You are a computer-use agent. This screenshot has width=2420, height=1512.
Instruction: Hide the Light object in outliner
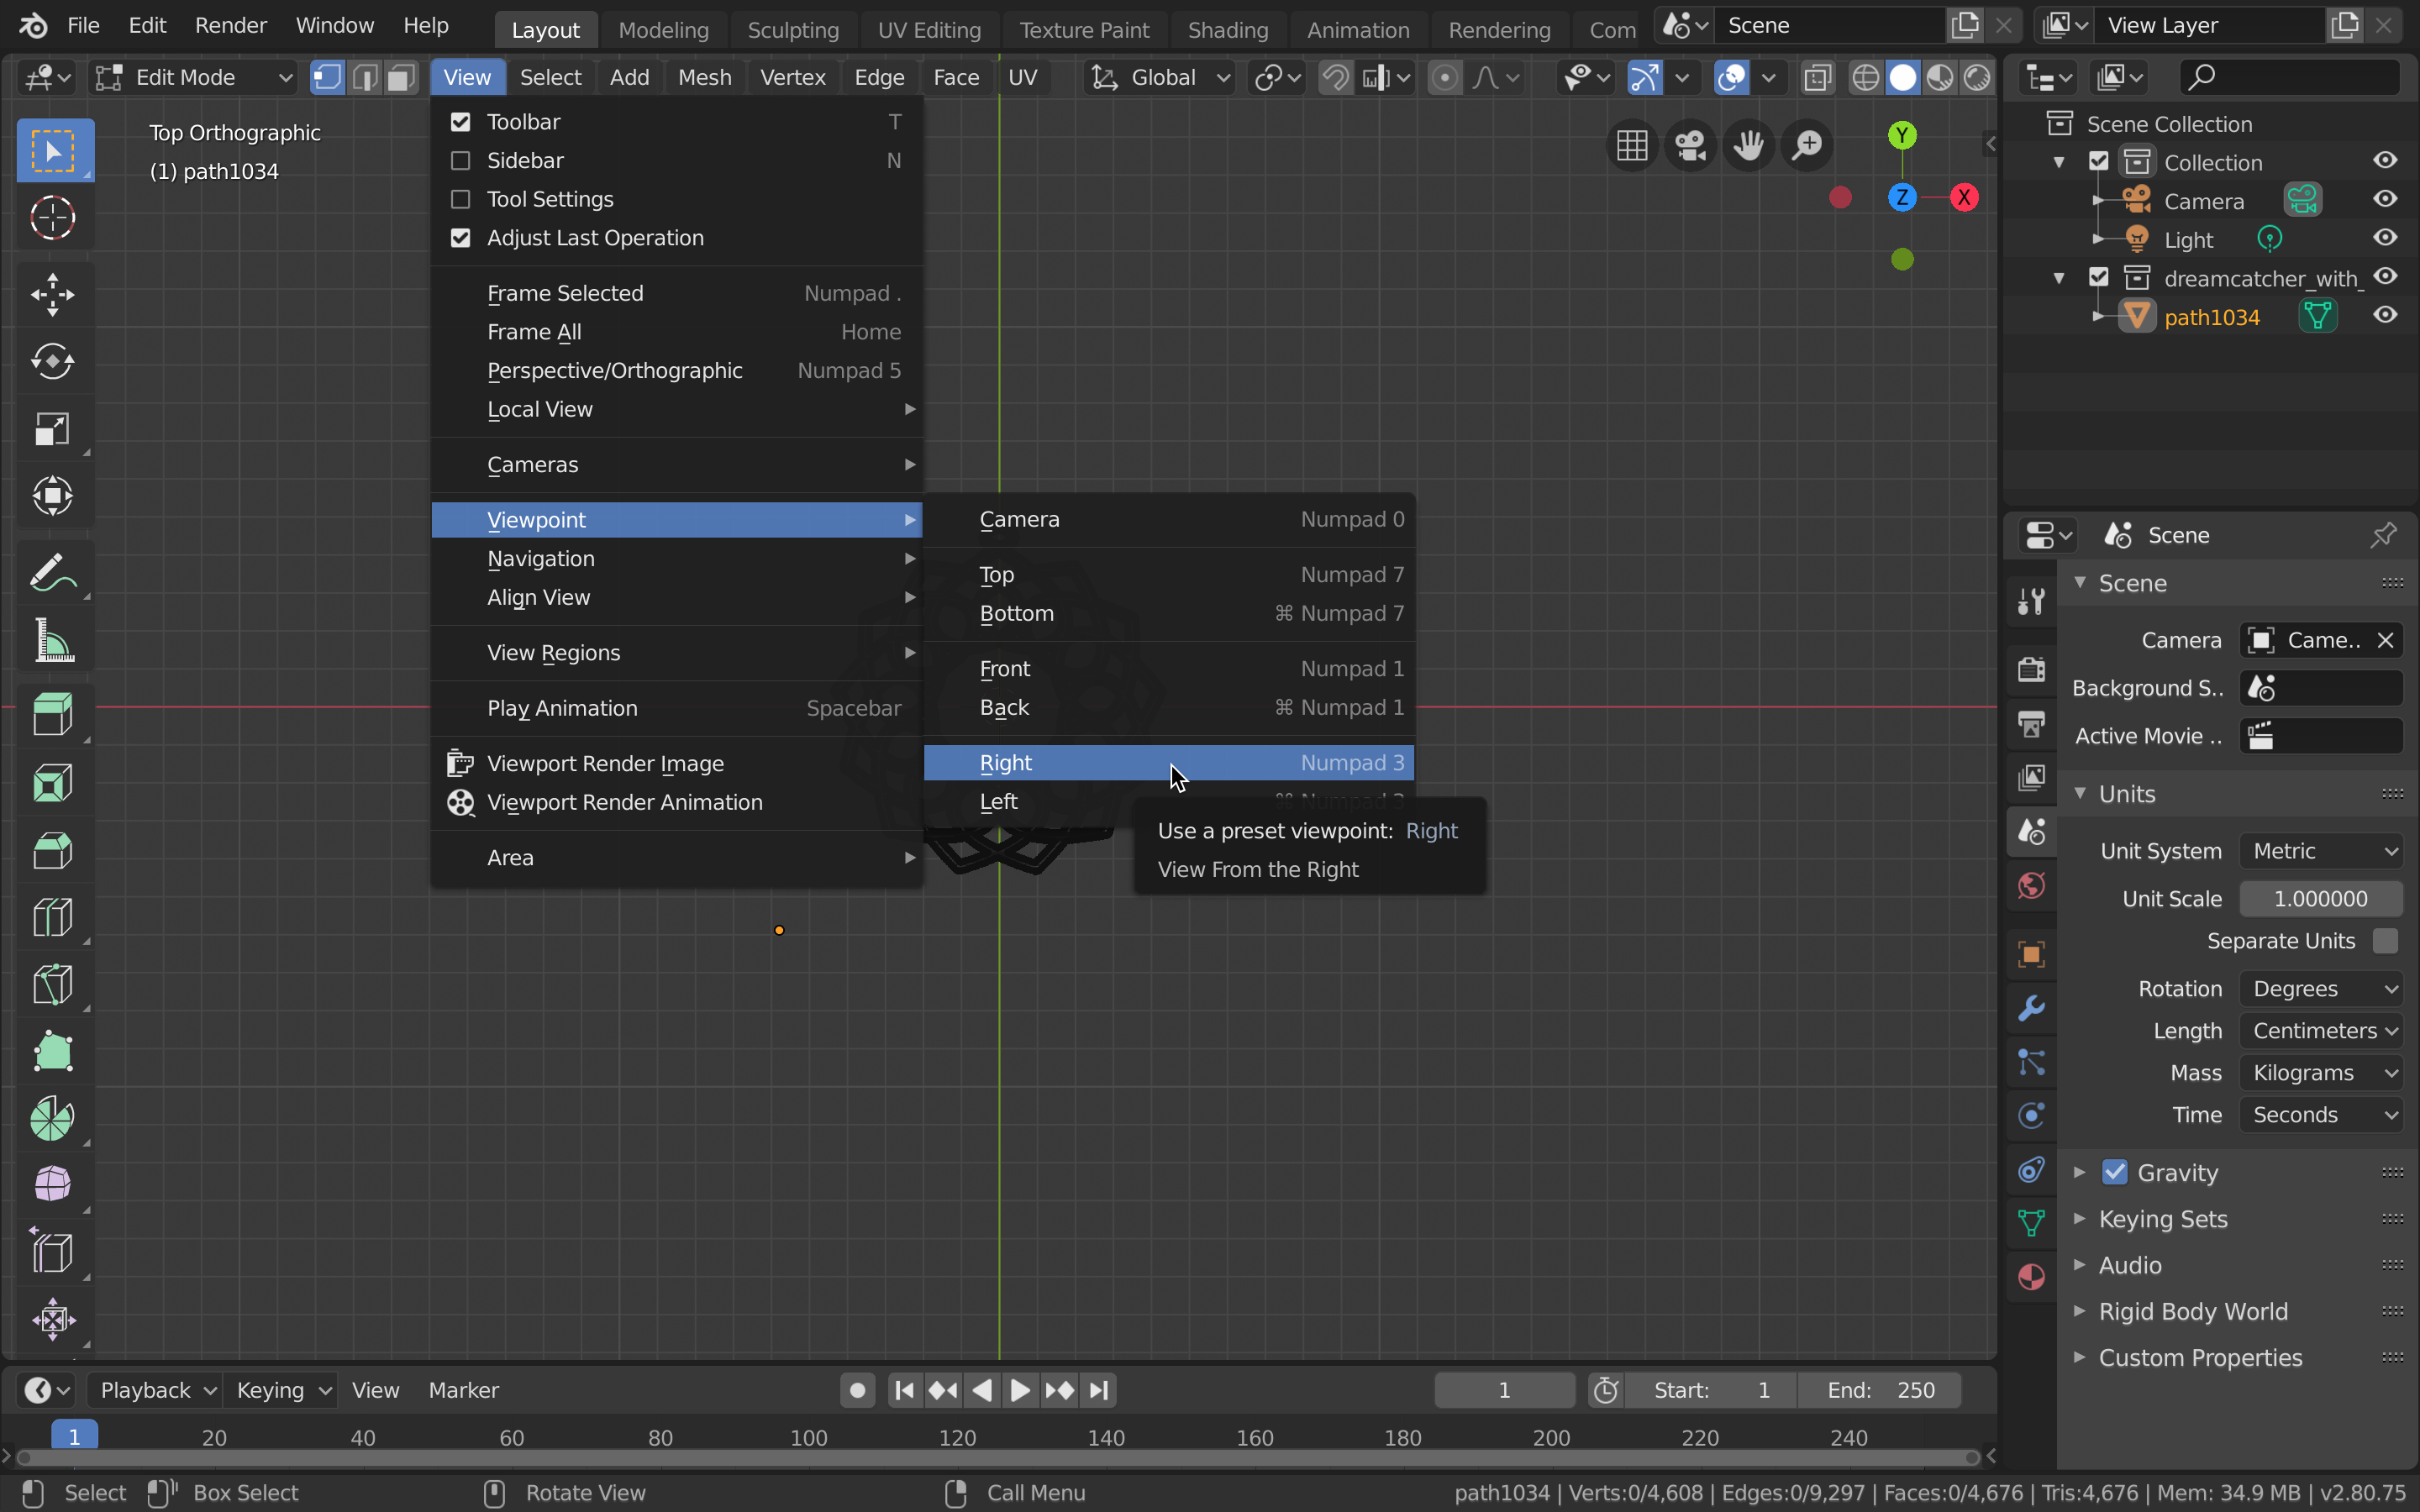tap(2385, 238)
